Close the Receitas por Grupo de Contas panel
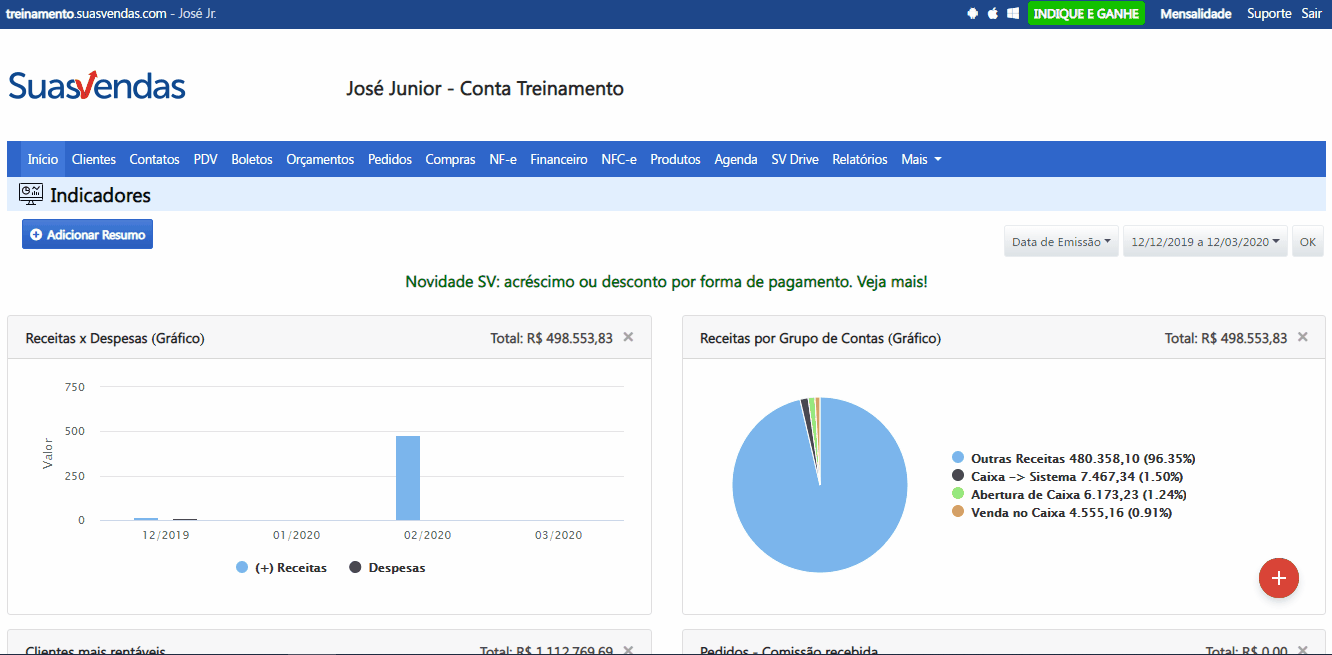 1302,337
